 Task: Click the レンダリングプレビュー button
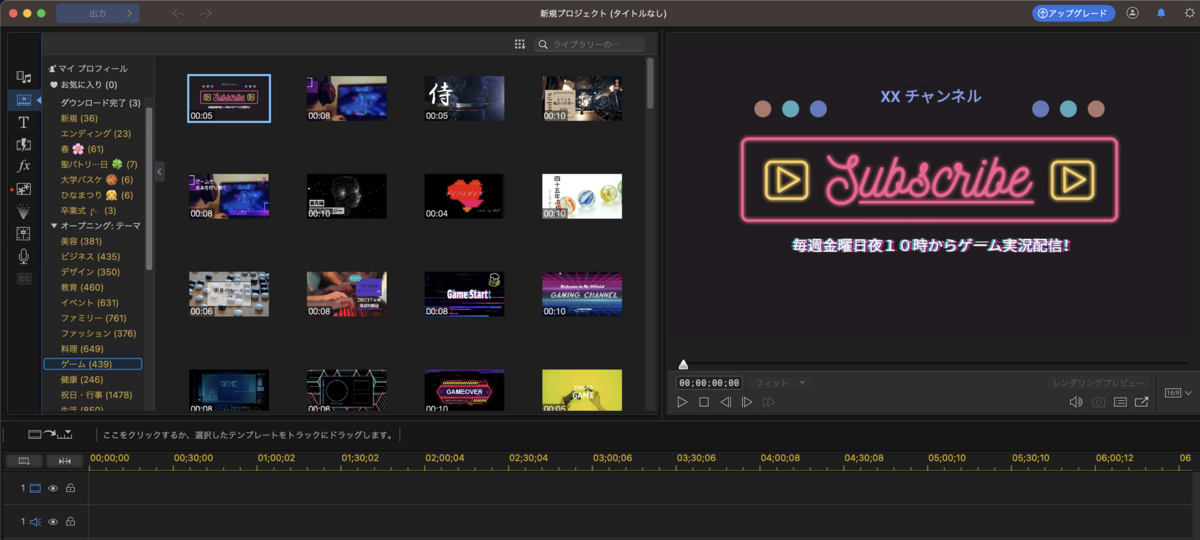[1100, 383]
